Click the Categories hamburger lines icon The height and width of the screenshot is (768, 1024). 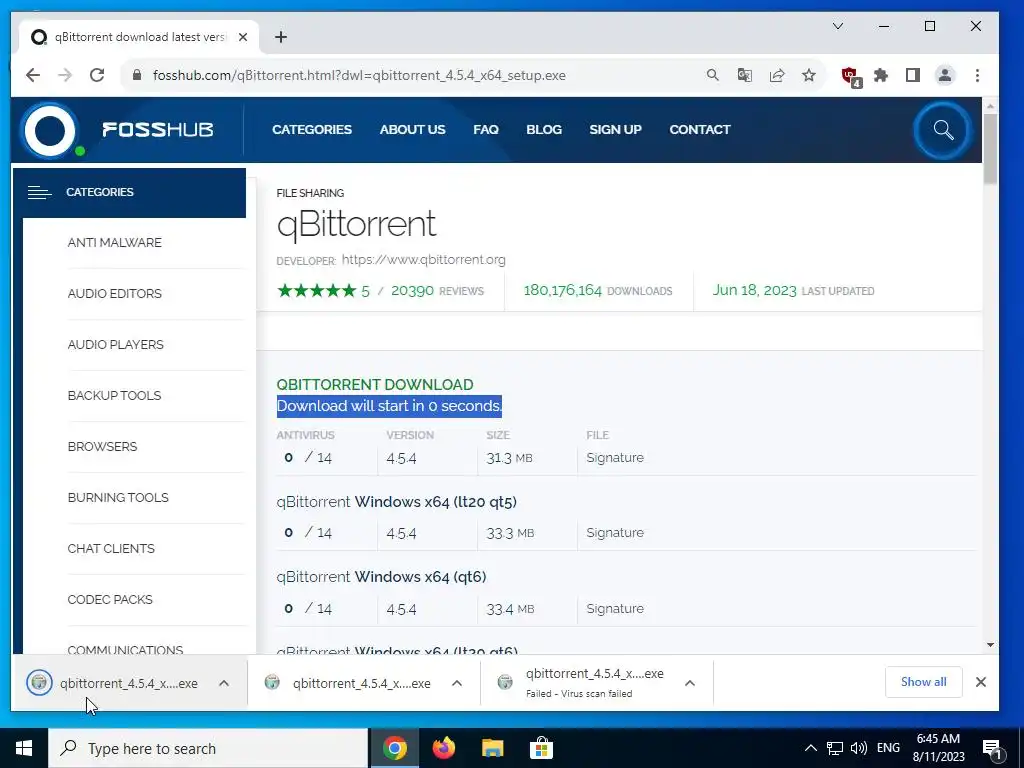pos(39,192)
